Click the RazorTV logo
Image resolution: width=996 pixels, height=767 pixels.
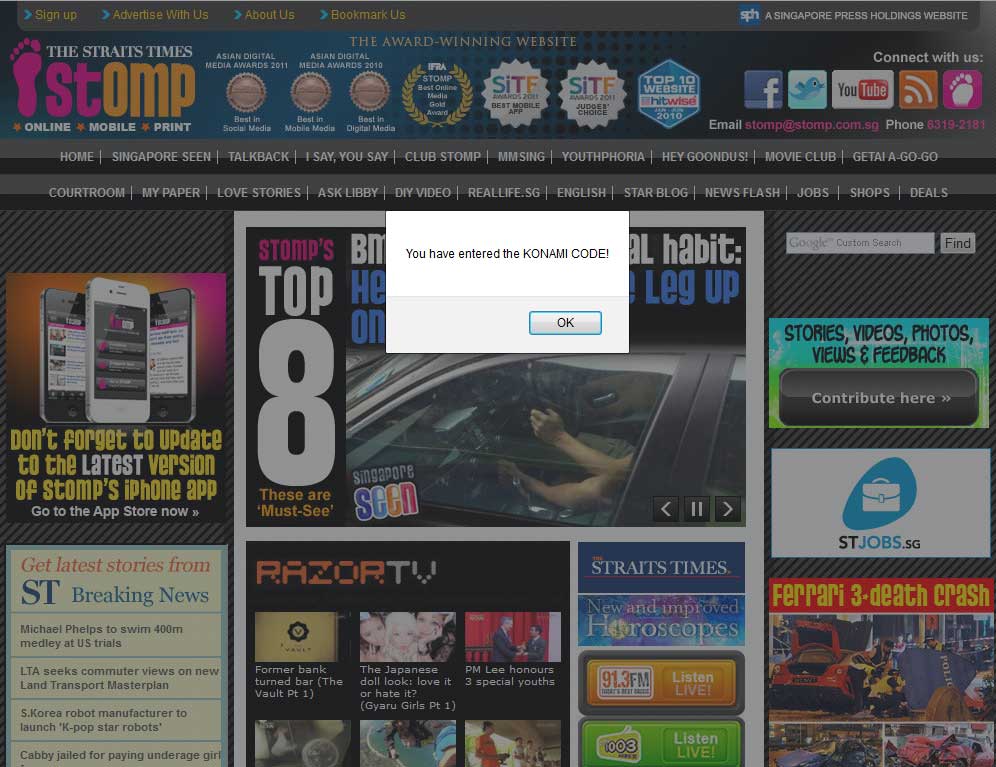346,572
